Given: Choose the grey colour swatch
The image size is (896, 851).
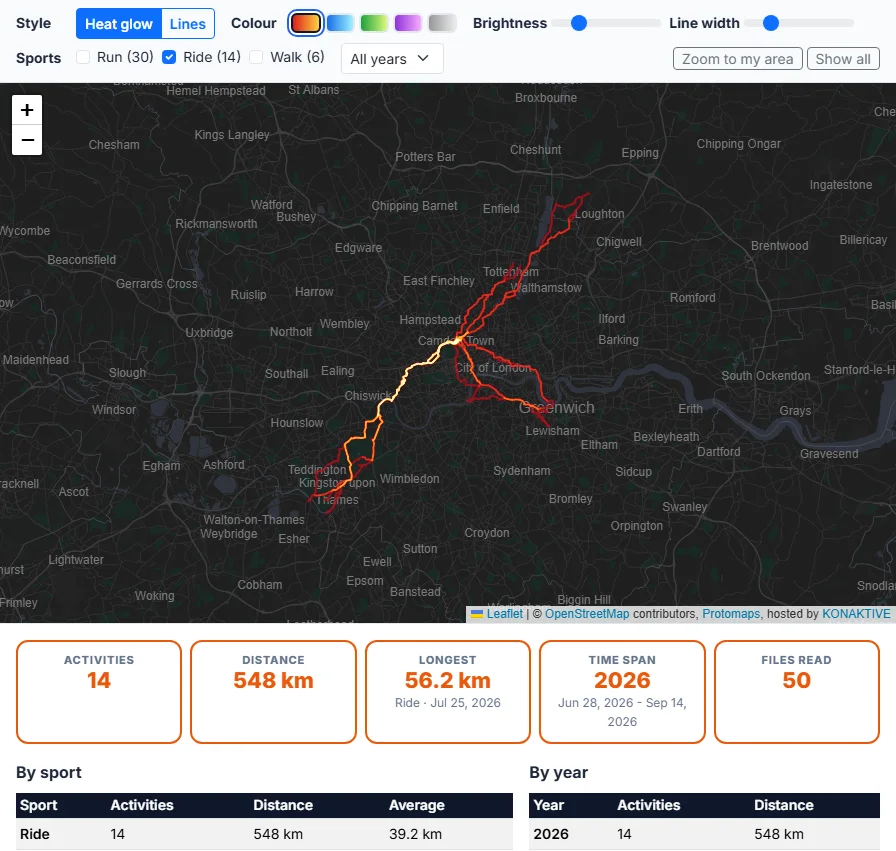Looking at the screenshot, I should (x=442, y=23).
